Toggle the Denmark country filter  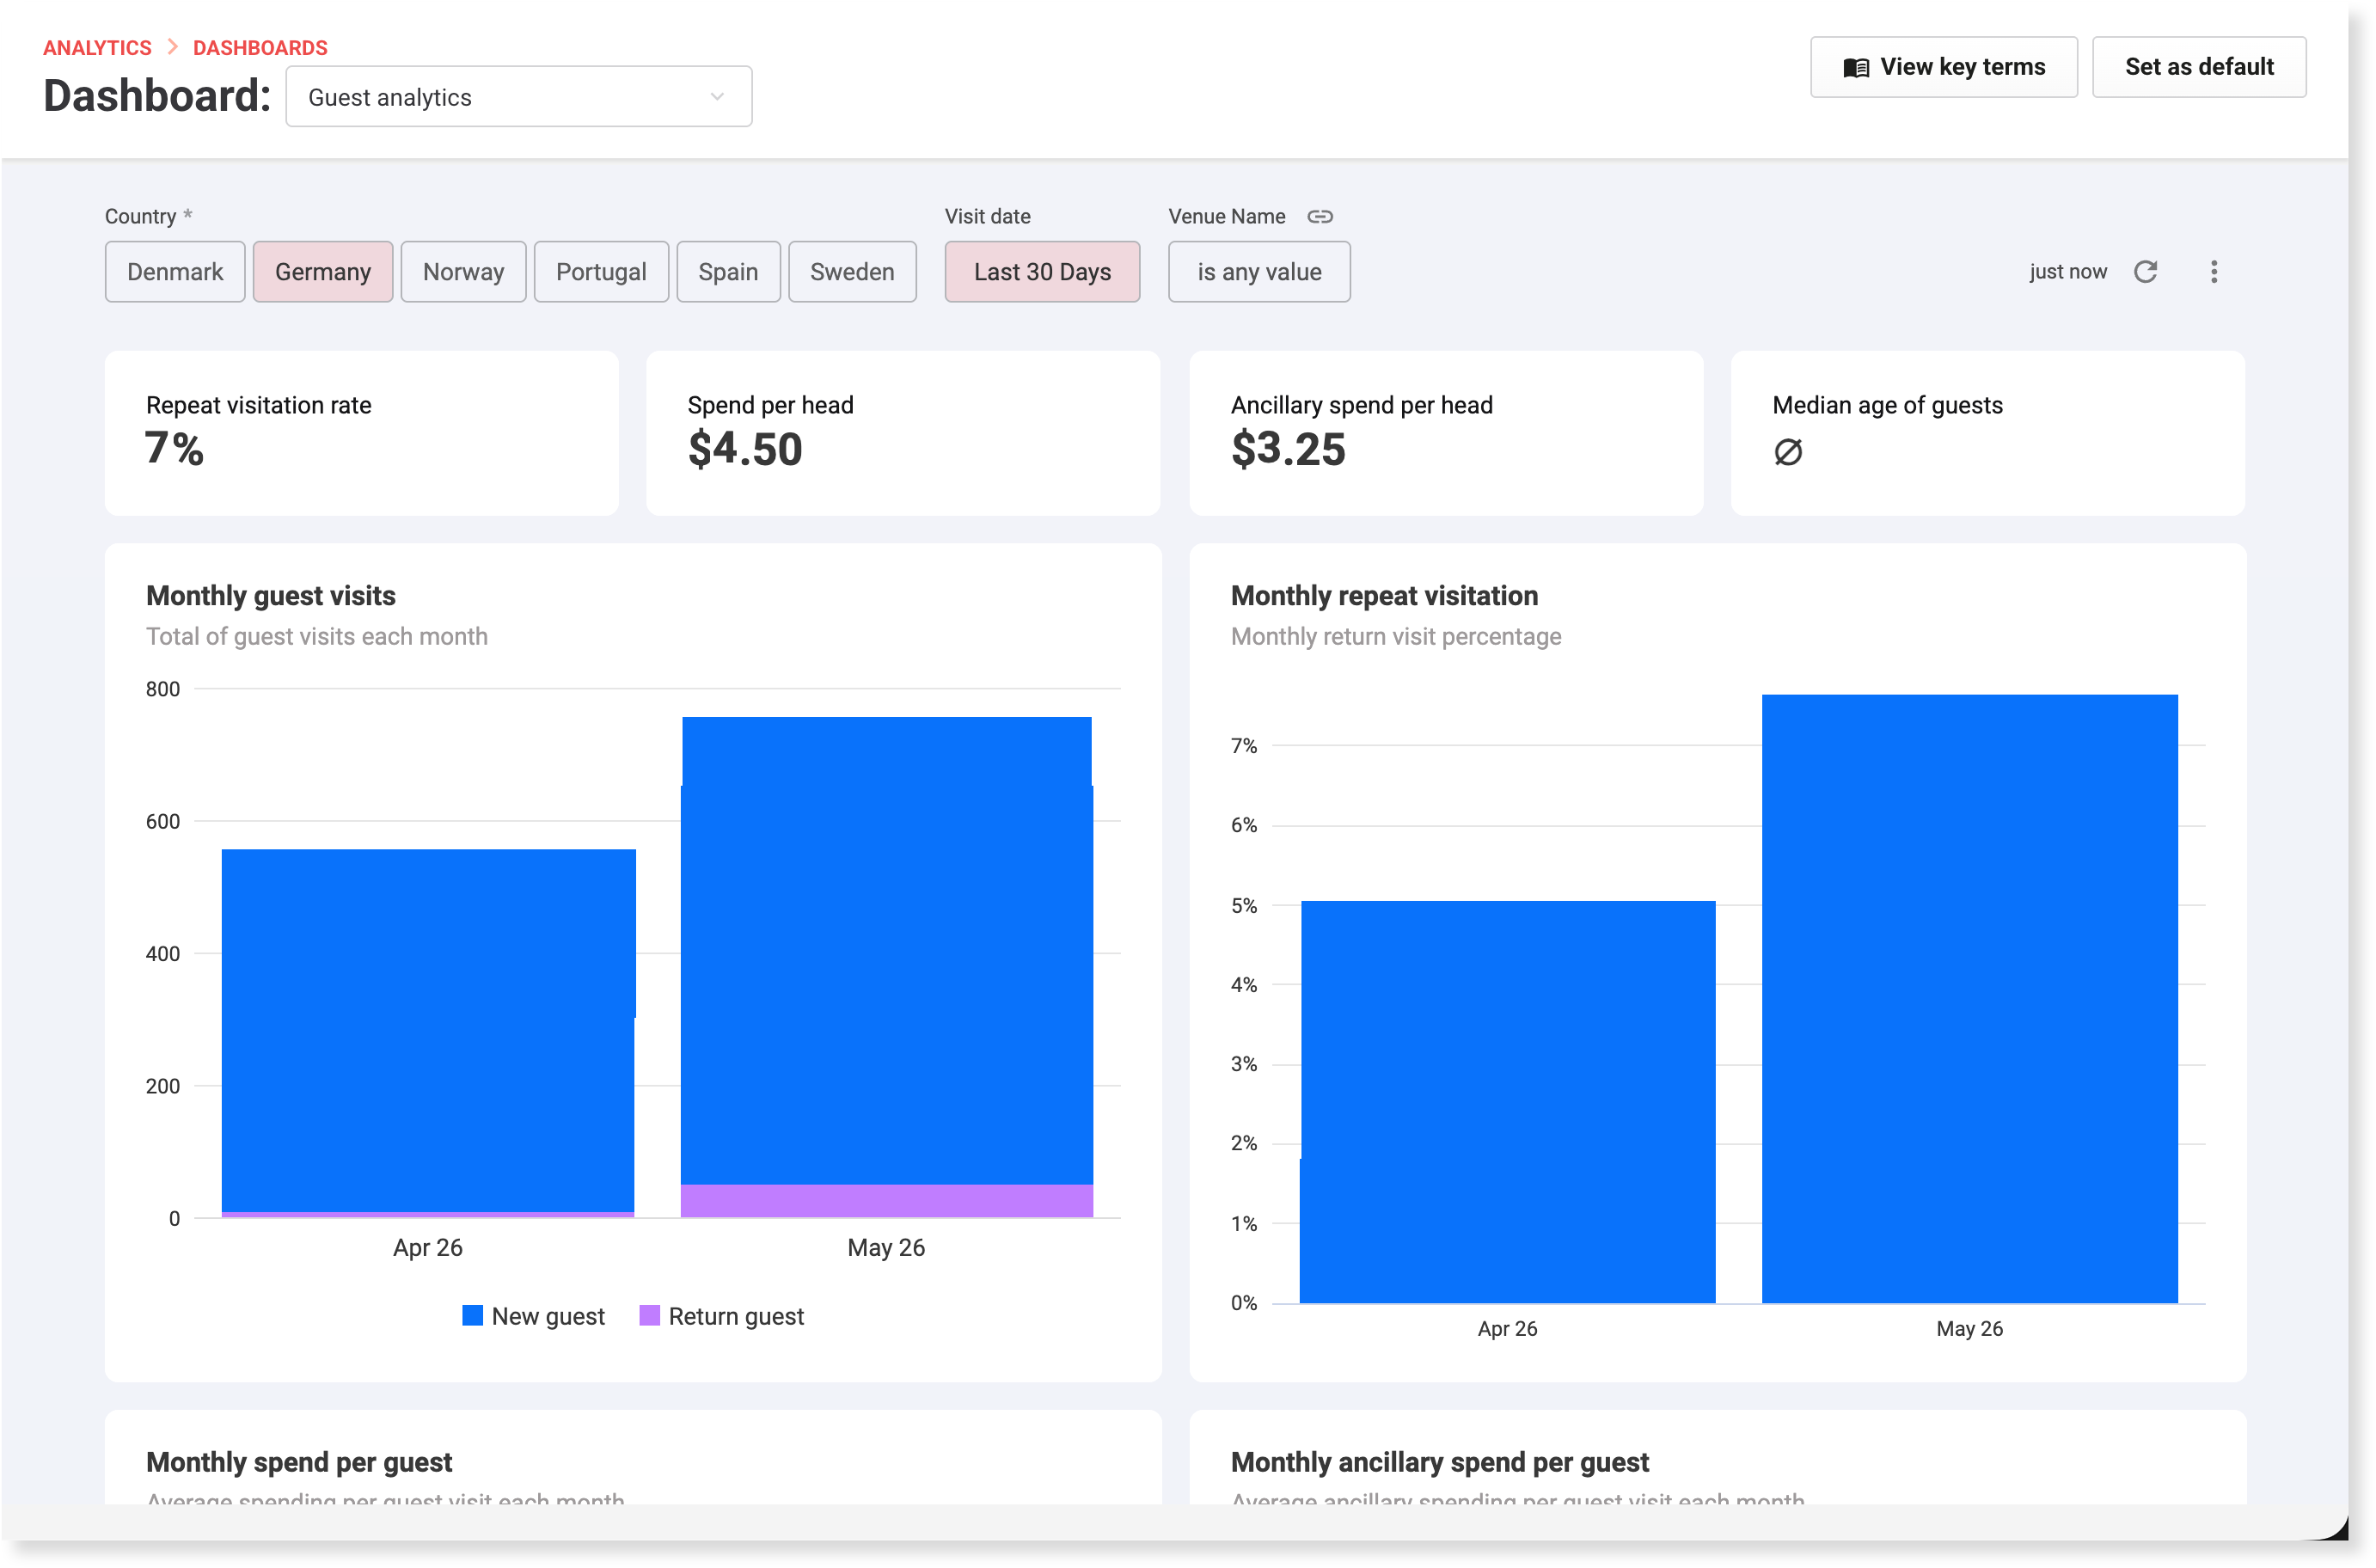175,272
